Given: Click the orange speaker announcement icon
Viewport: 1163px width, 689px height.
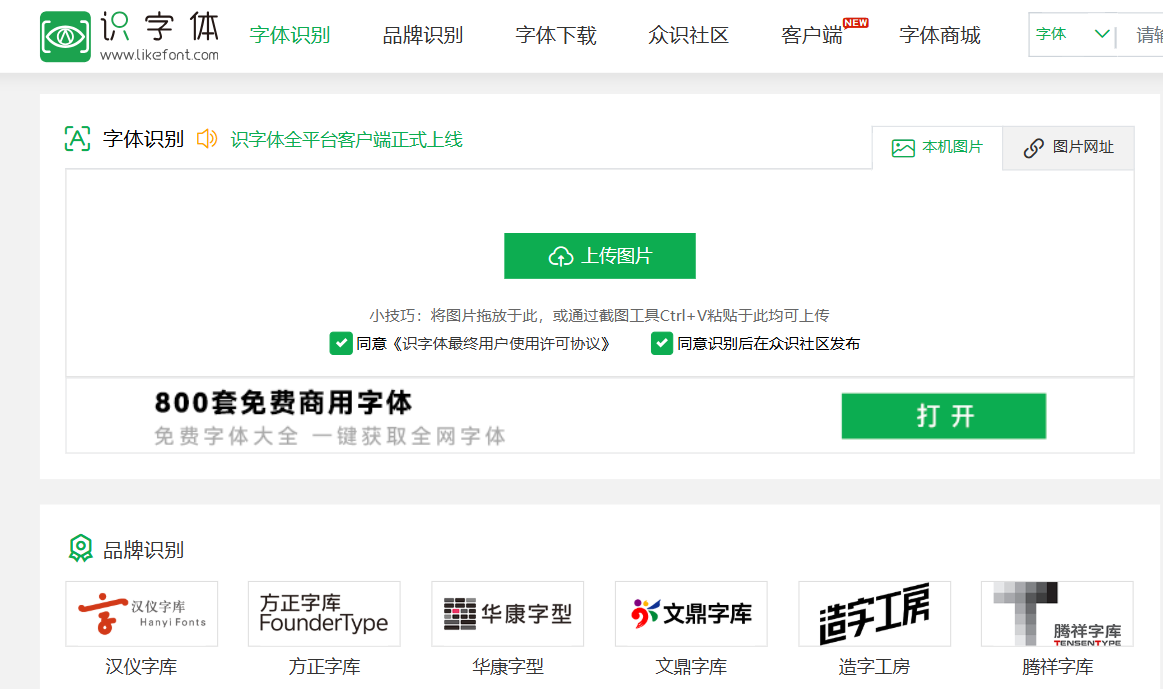Looking at the screenshot, I should tap(207, 139).
